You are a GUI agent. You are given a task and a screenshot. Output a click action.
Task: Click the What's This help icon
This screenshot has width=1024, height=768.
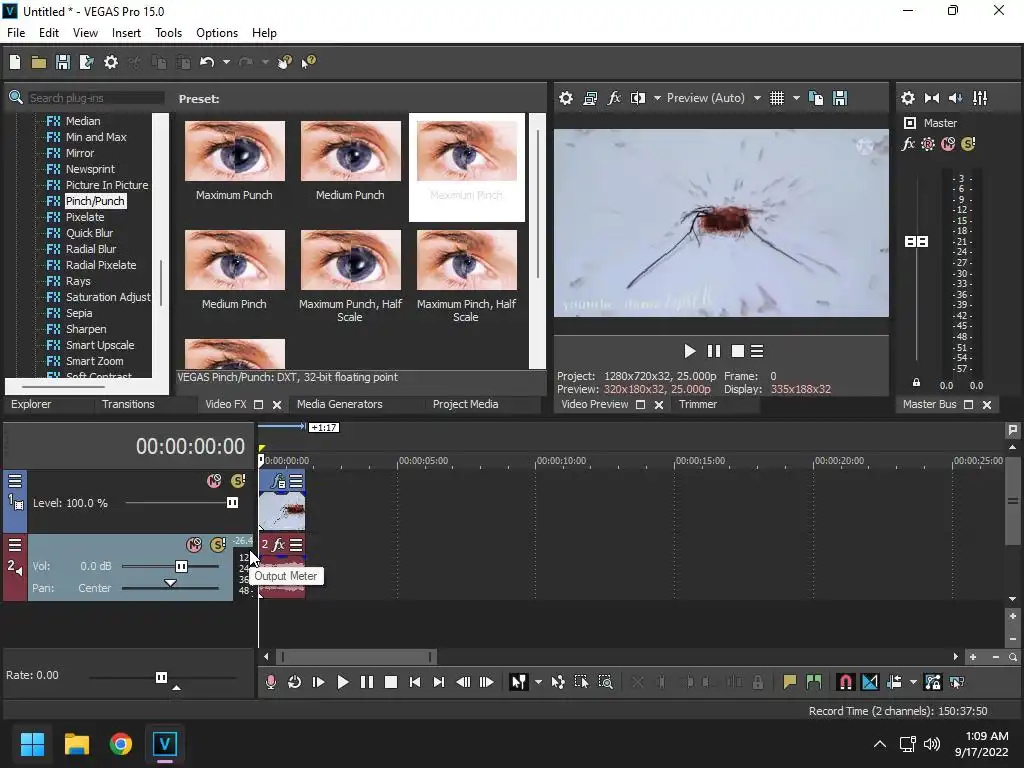pos(308,62)
